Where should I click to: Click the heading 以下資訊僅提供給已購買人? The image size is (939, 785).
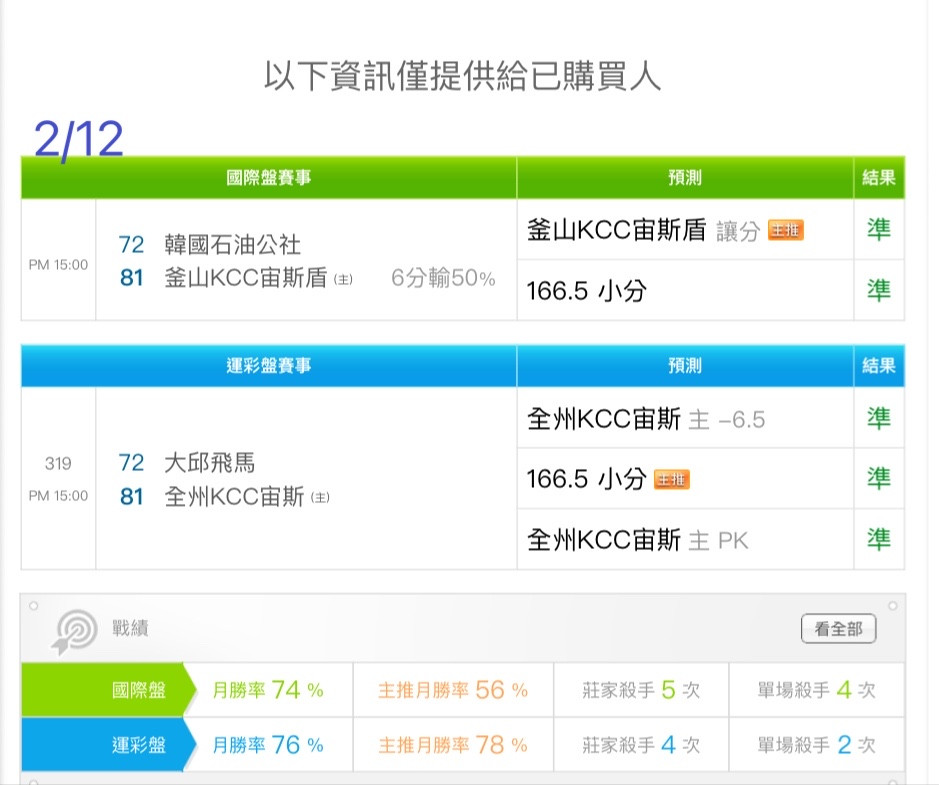[x=462, y=77]
